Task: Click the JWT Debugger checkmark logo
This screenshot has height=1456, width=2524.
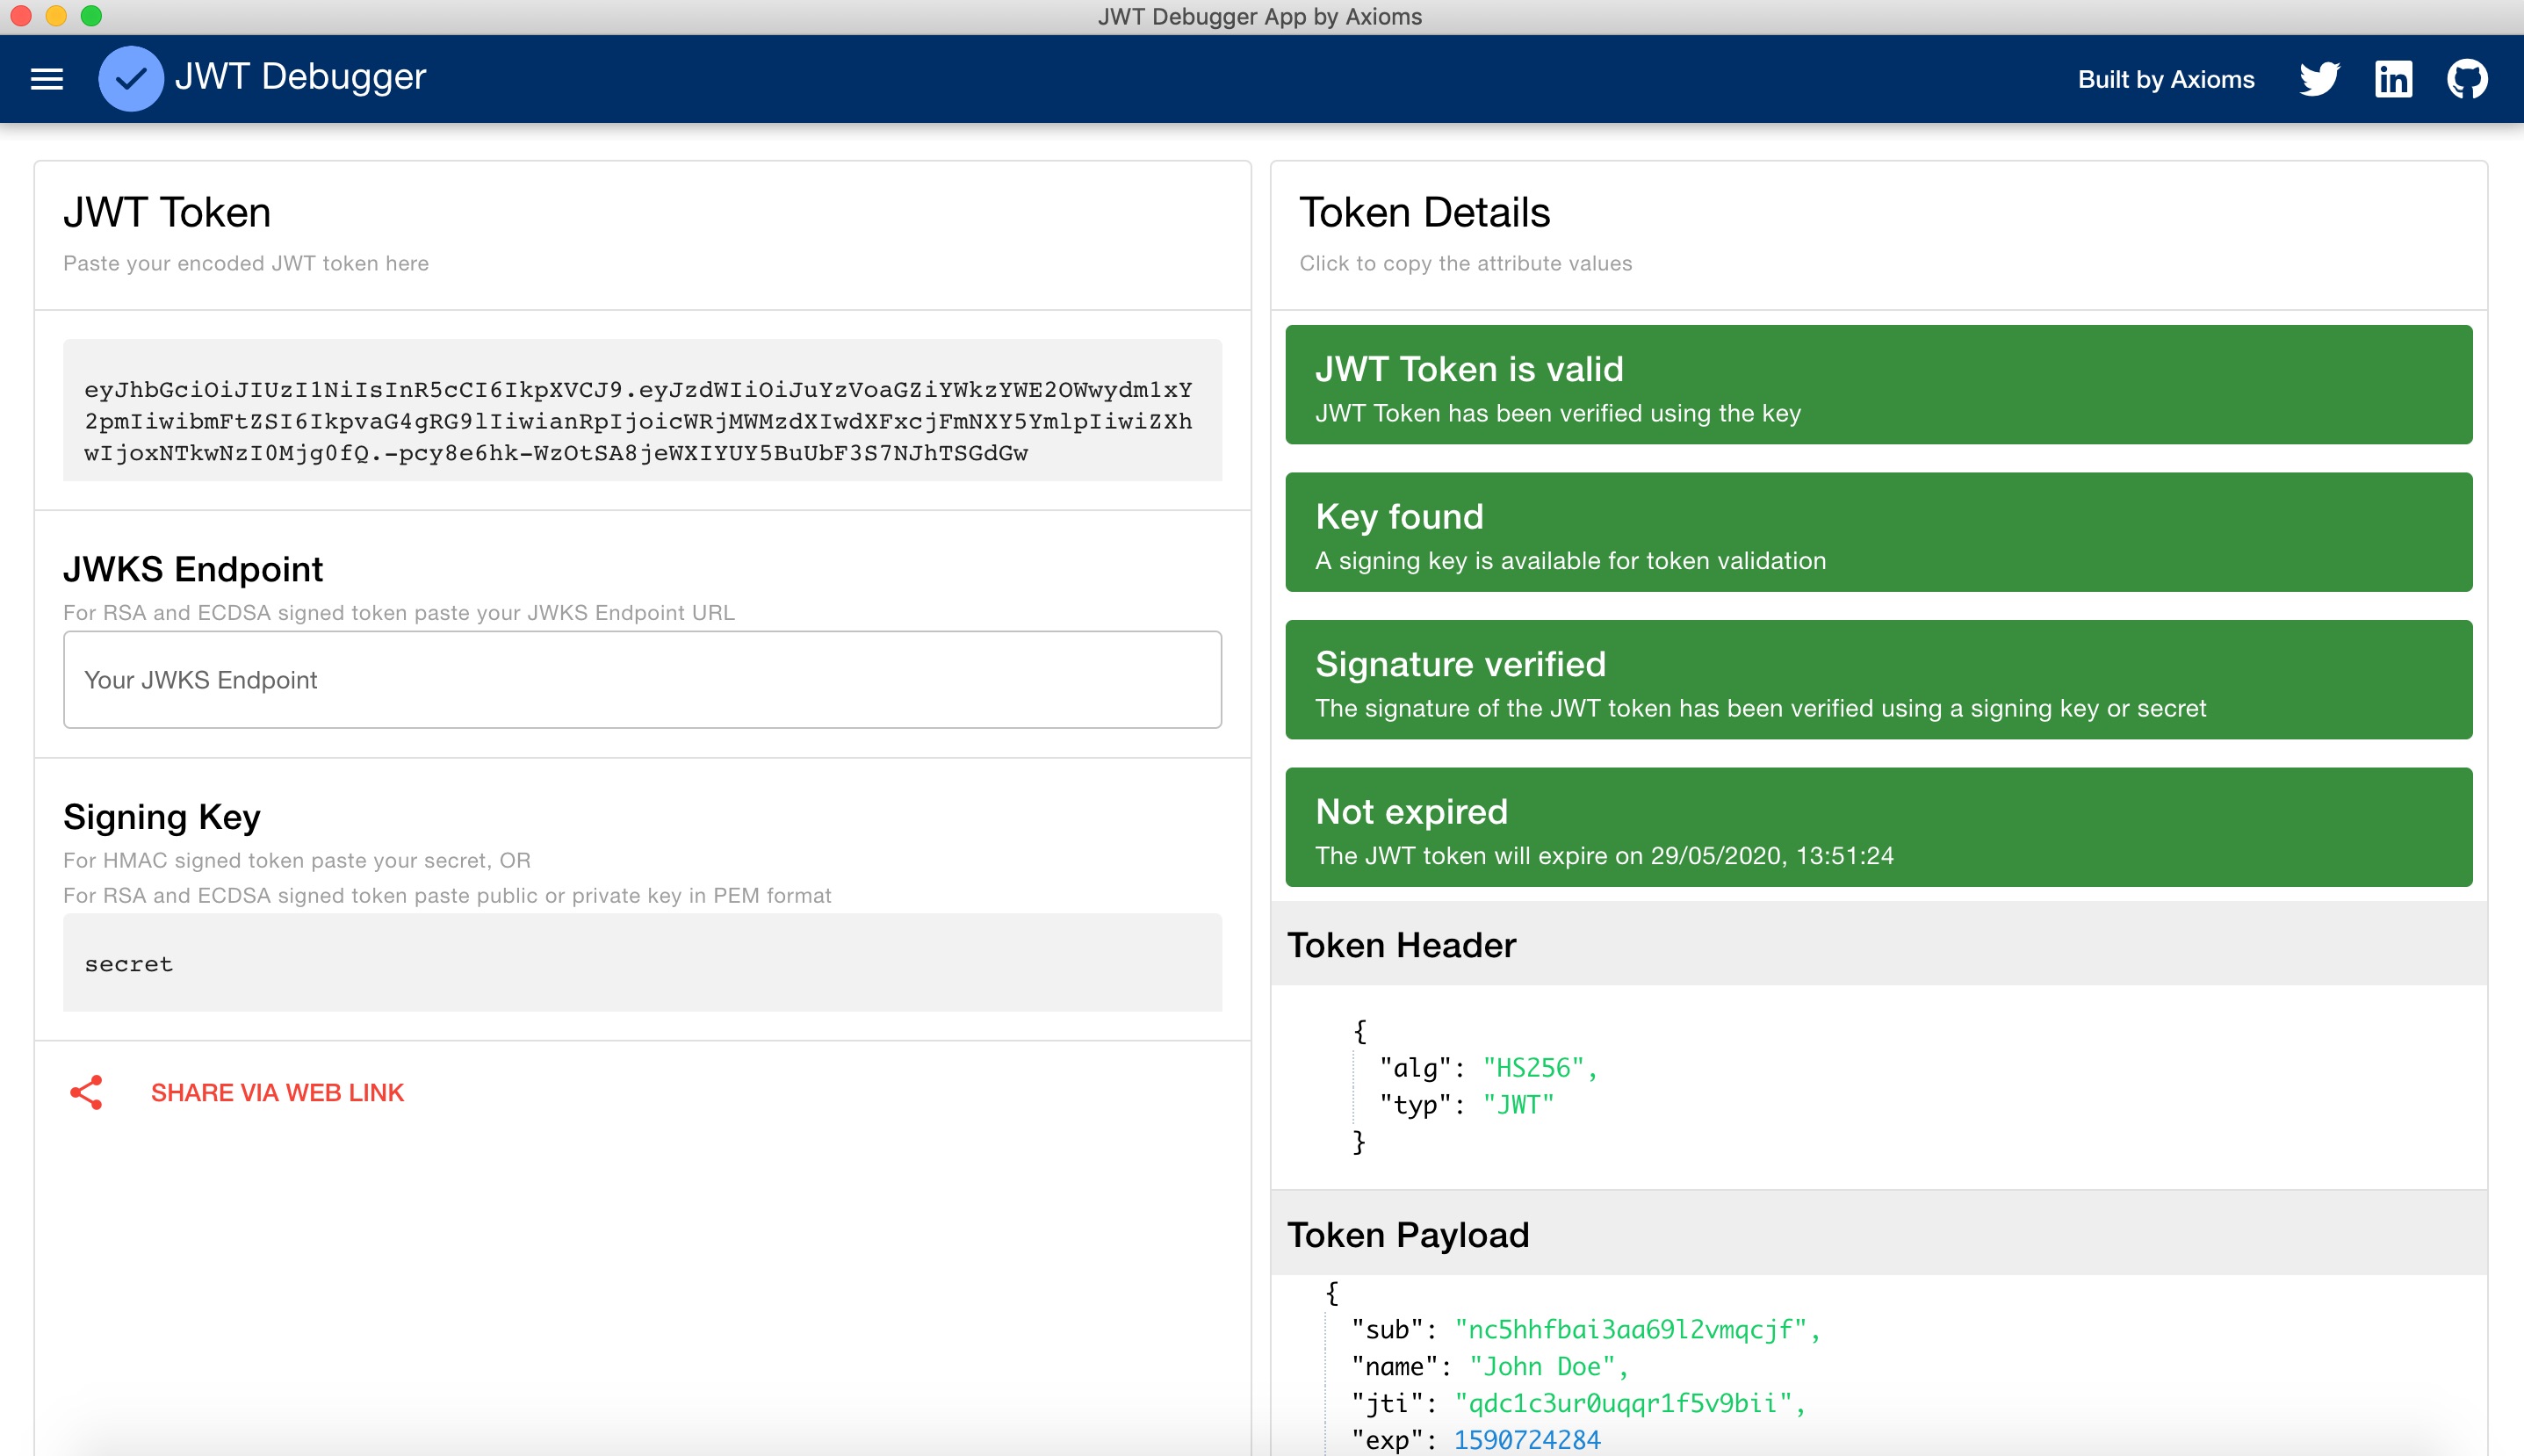Action: coord(131,79)
